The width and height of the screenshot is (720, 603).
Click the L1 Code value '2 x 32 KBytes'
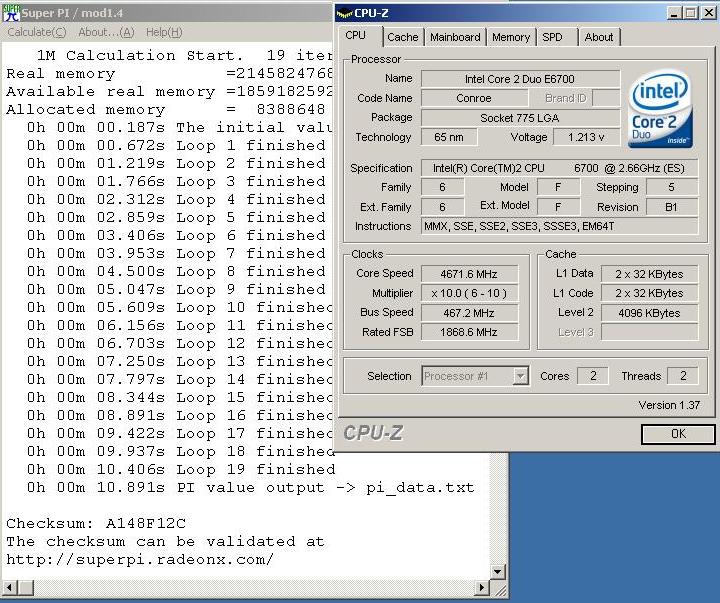click(649, 293)
